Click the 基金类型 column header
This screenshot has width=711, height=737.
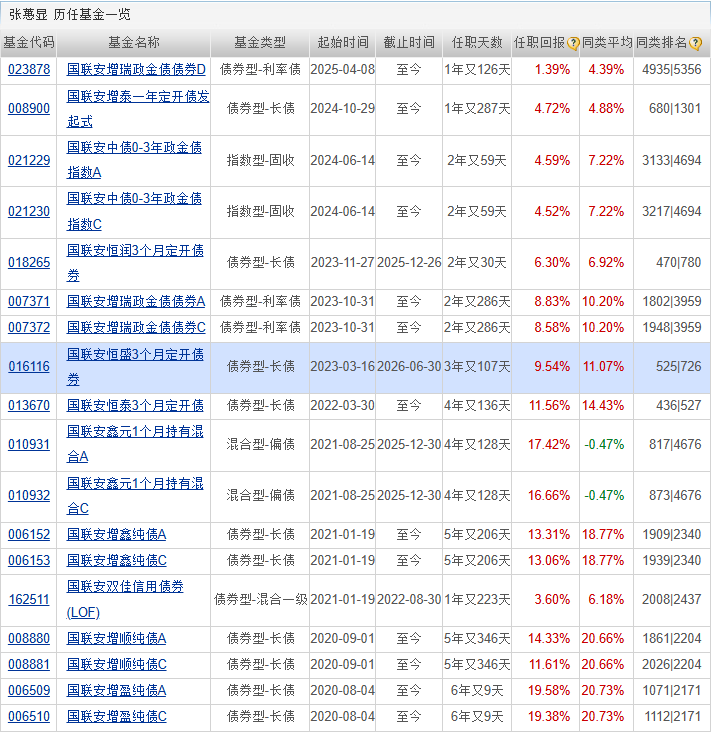[260, 43]
